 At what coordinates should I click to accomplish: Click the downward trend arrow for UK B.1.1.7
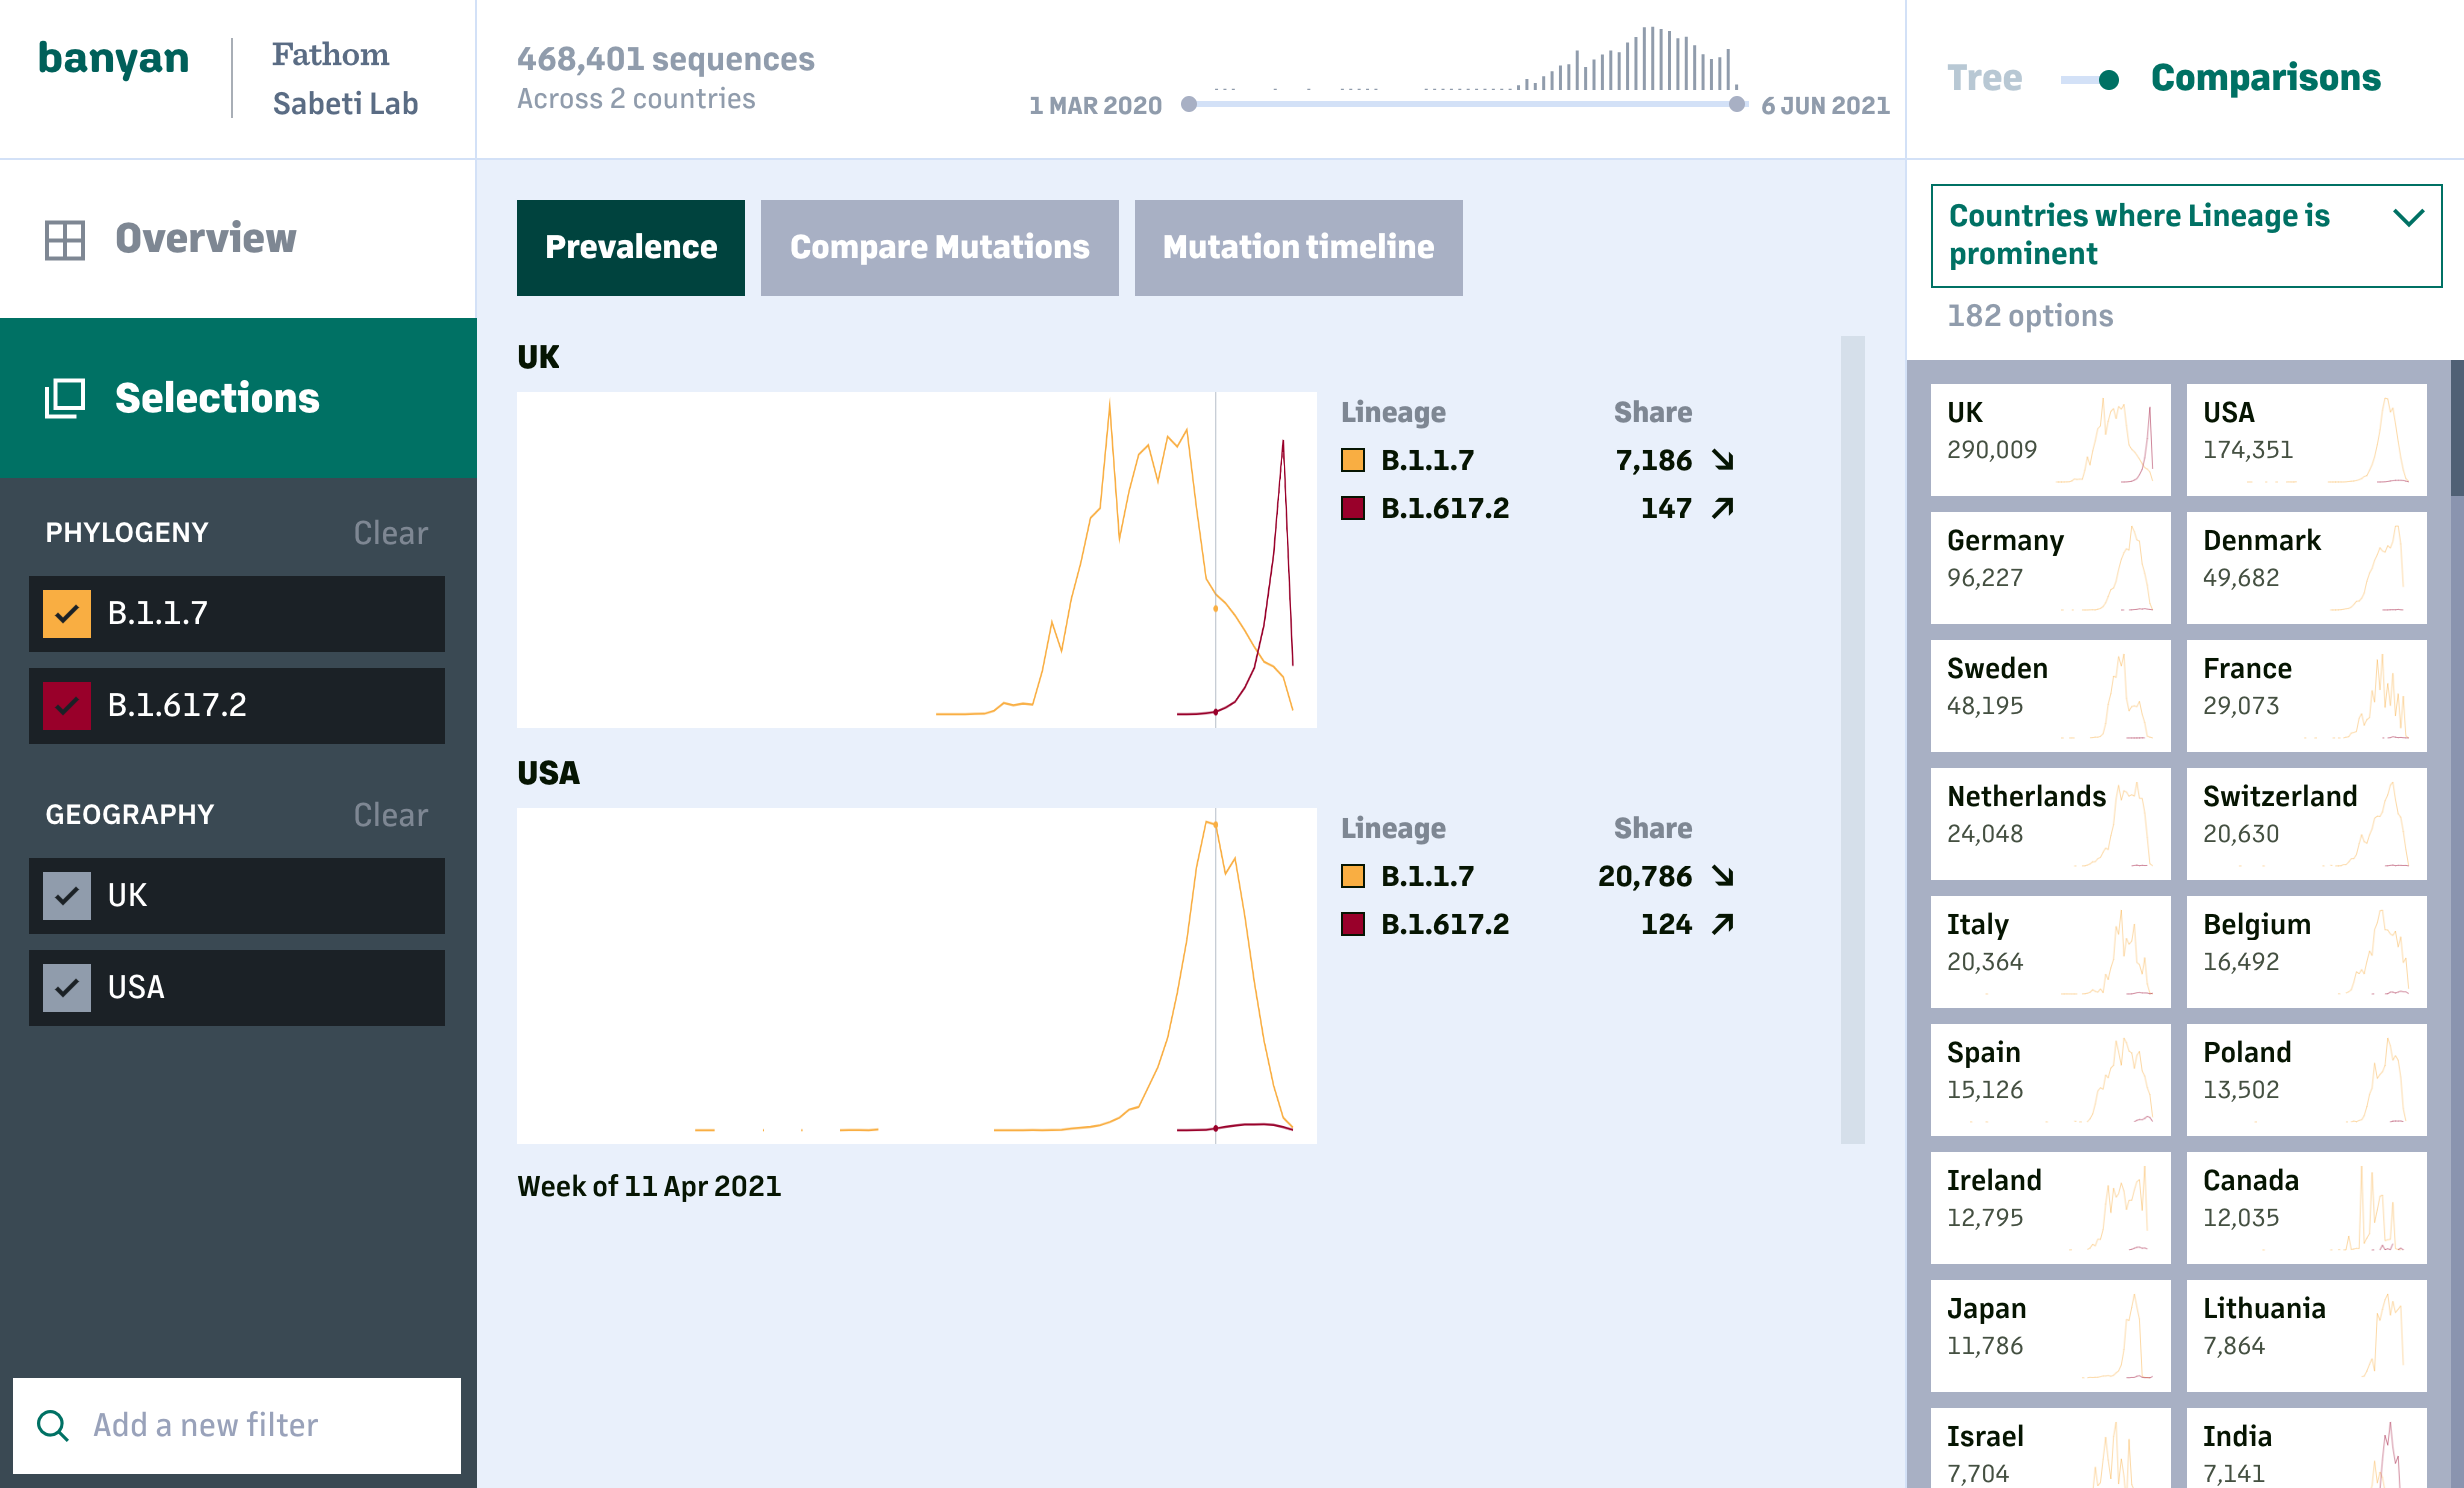point(1722,460)
